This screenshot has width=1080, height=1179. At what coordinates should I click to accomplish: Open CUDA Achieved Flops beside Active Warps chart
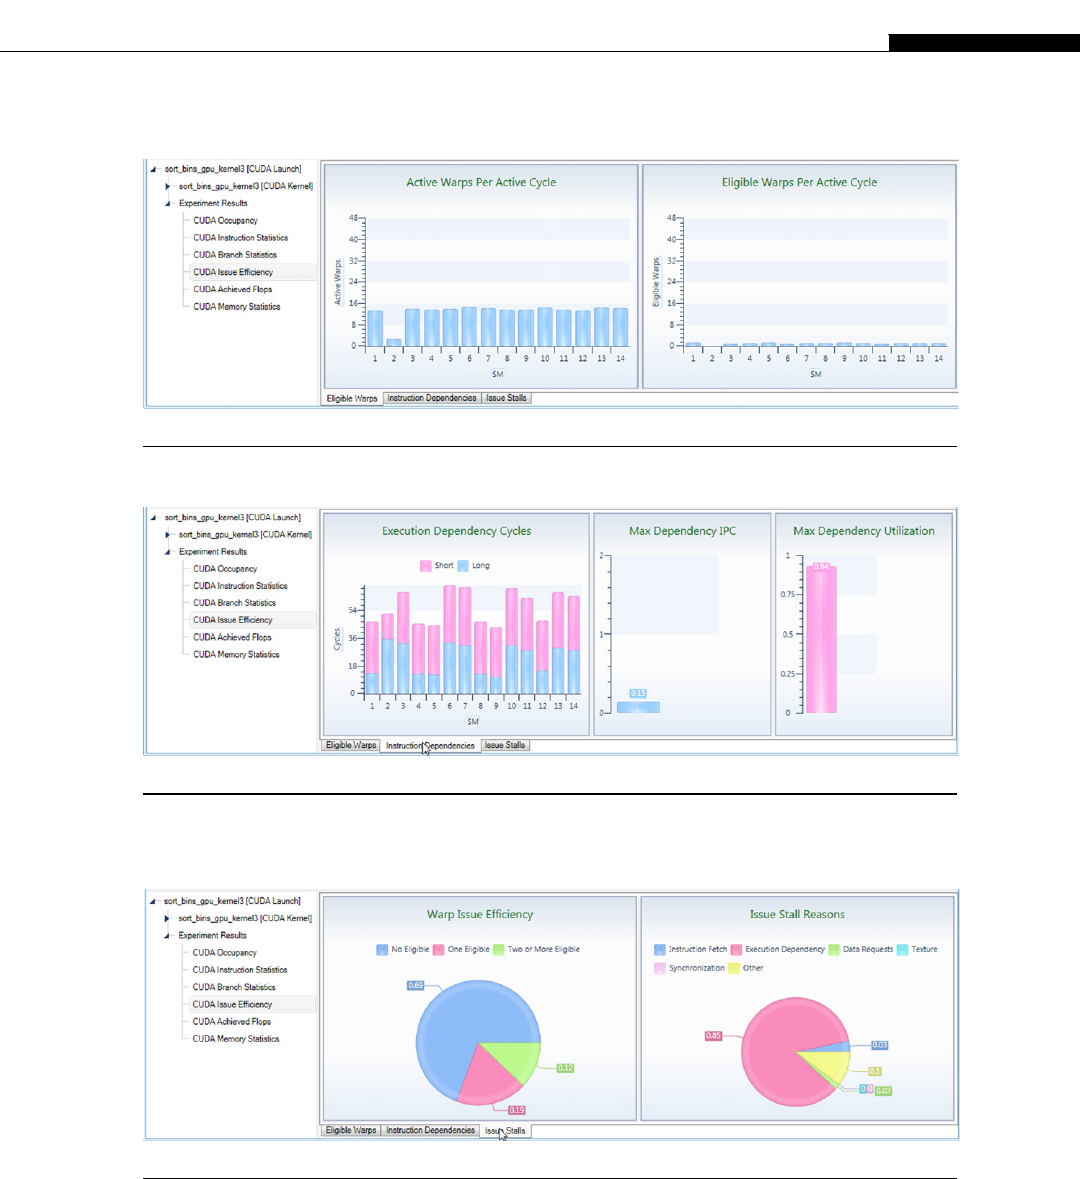pos(232,289)
